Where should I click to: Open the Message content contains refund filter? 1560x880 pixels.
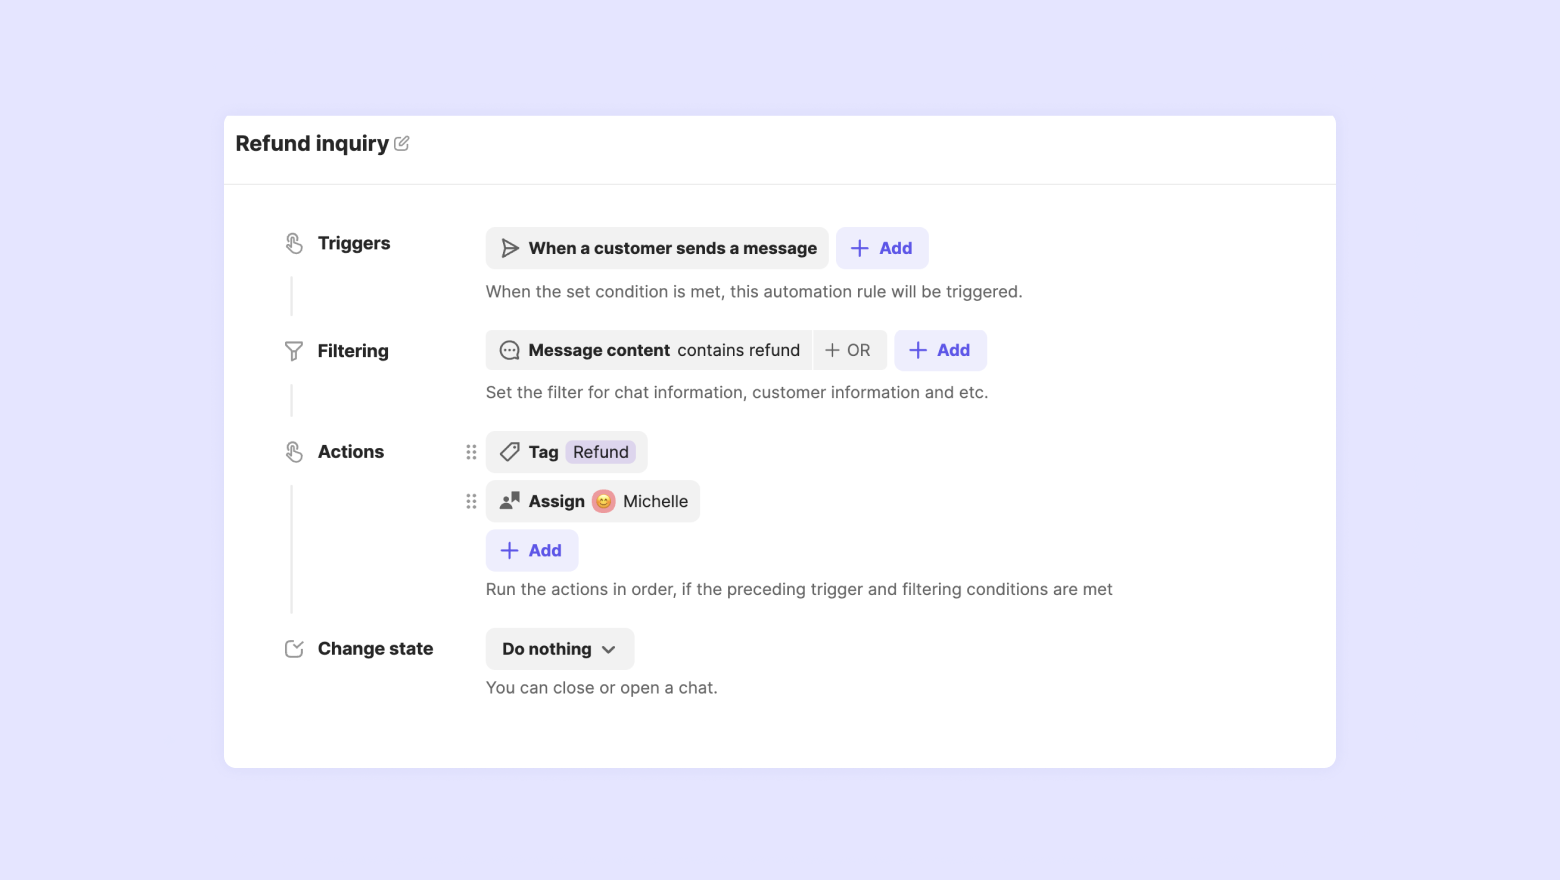tap(664, 350)
